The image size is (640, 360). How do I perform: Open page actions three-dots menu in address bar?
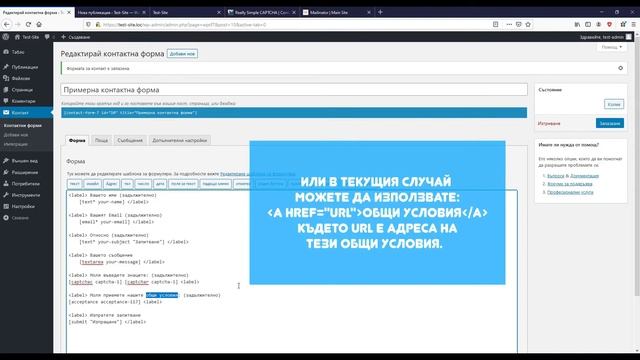pos(509,24)
